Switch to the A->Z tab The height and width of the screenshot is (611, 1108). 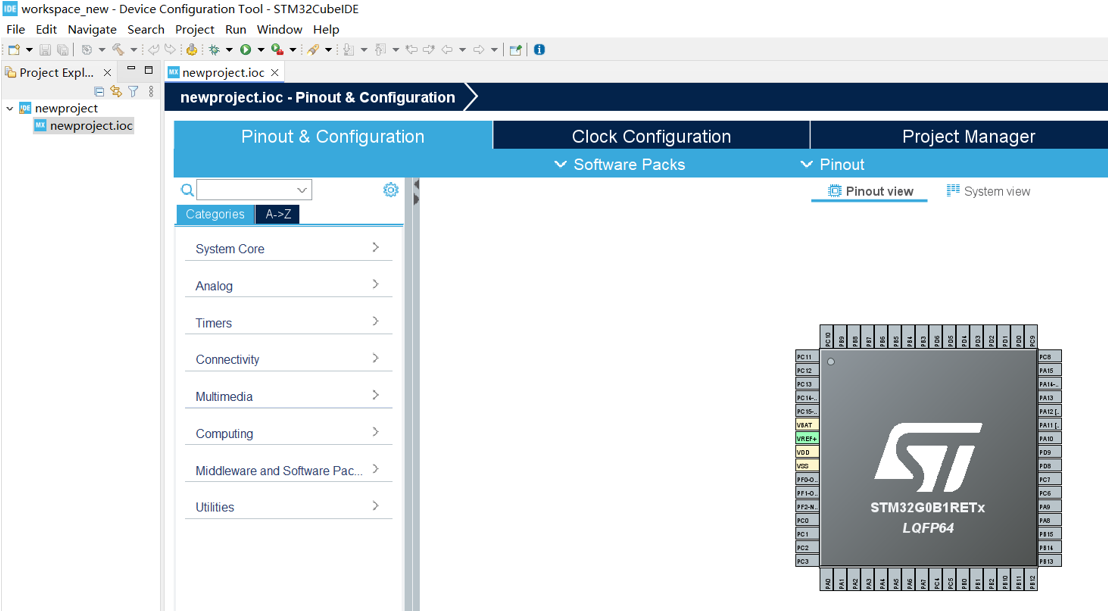pos(278,214)
